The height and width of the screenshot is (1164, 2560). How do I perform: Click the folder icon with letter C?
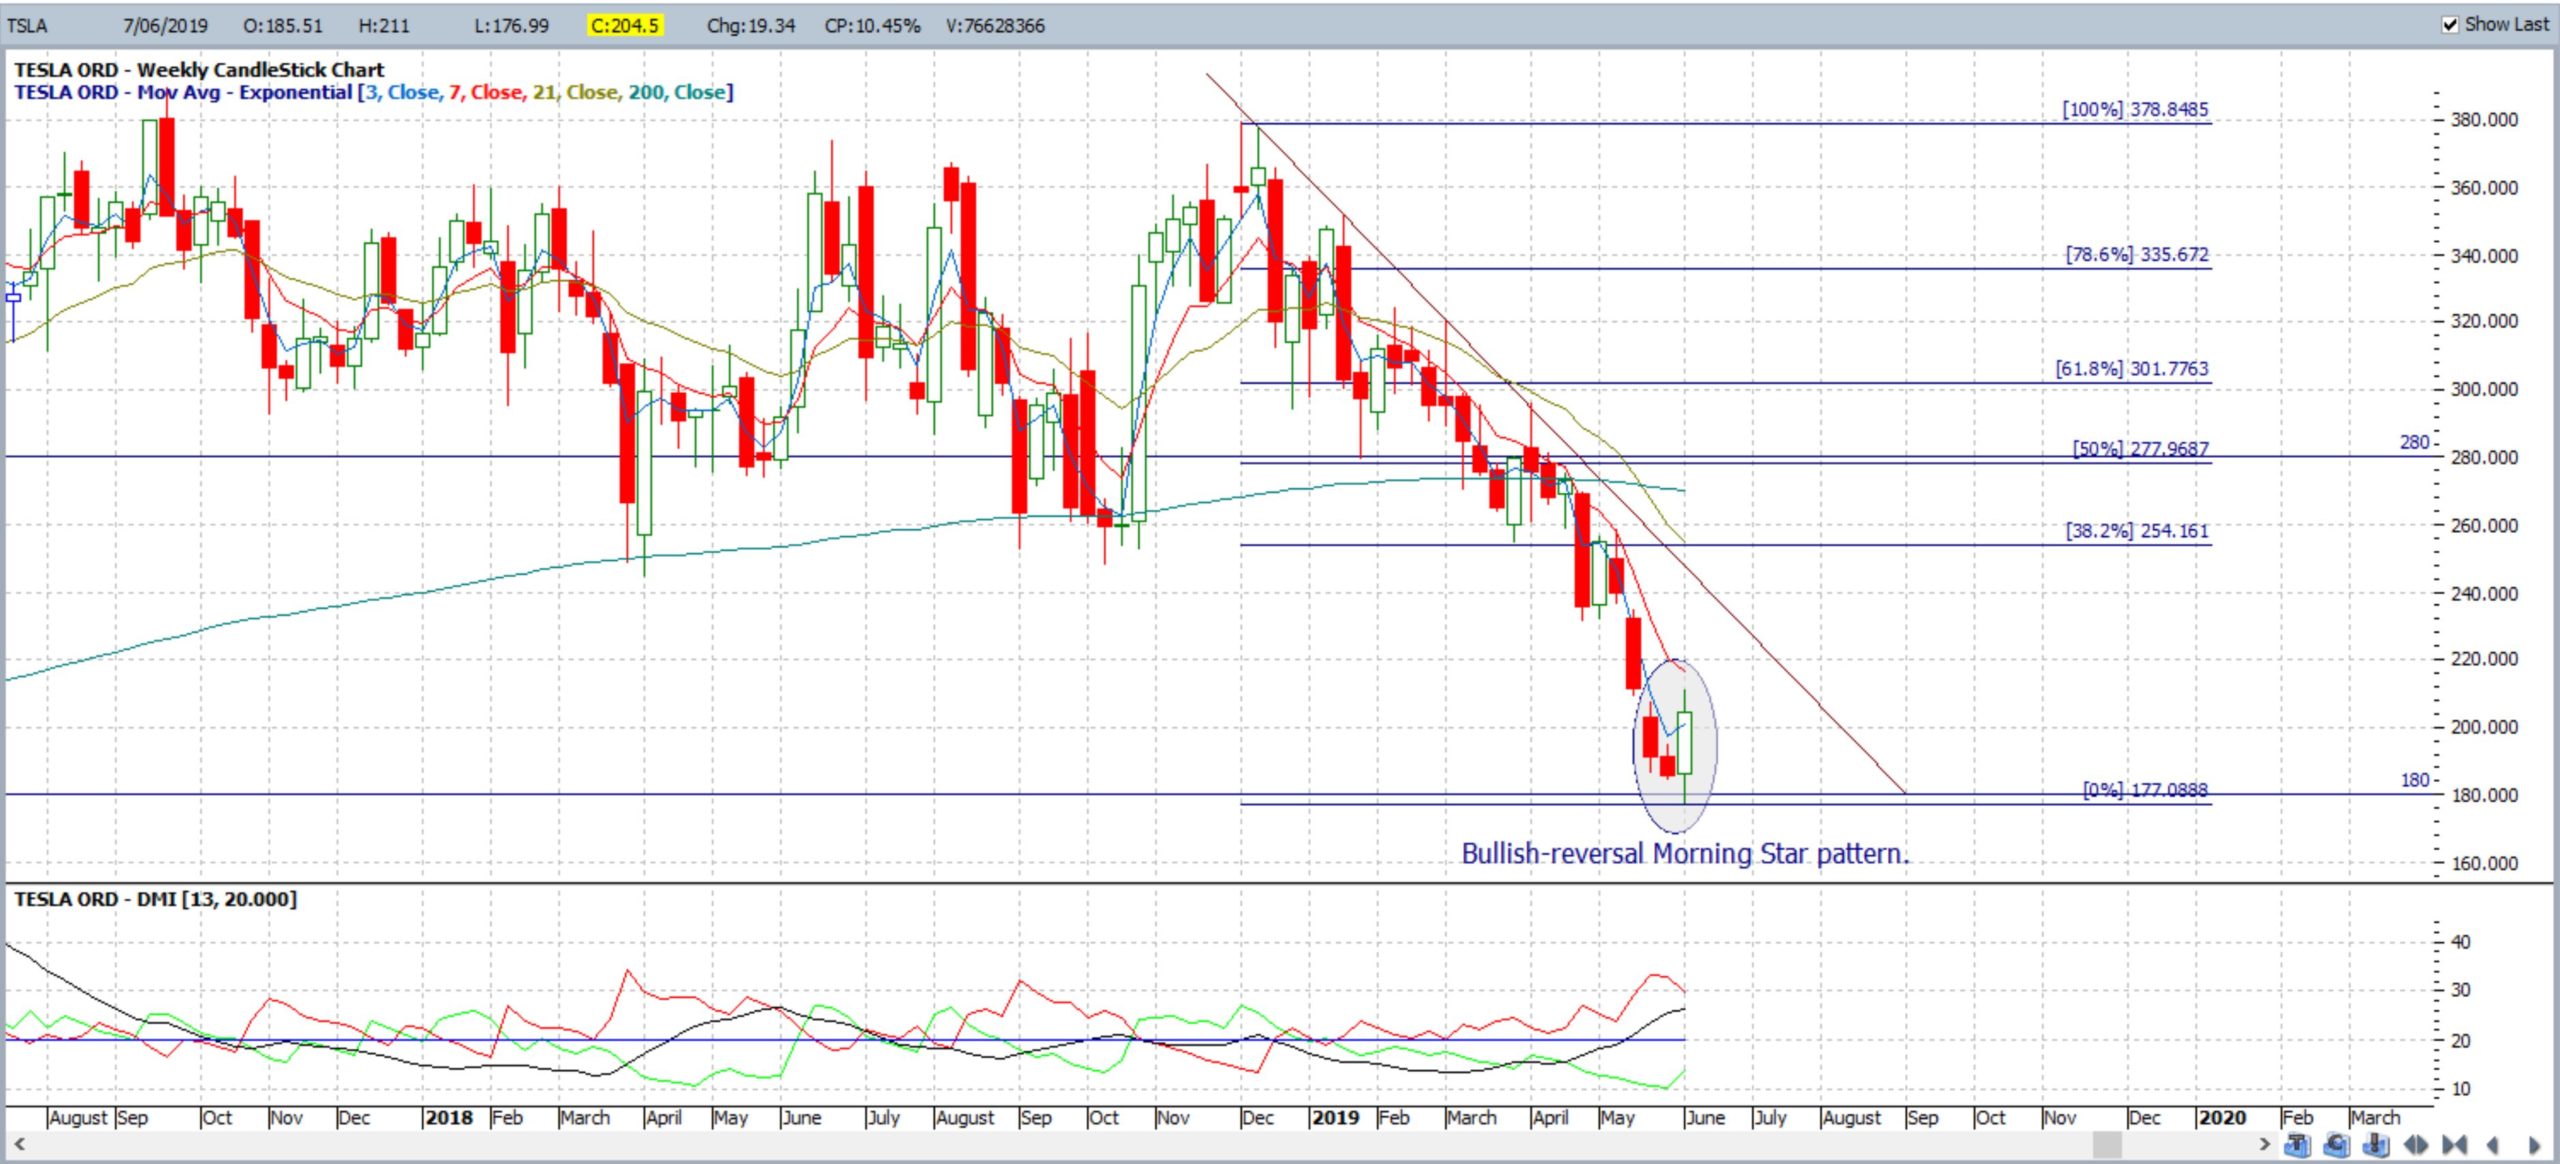click(2337, 1144)
